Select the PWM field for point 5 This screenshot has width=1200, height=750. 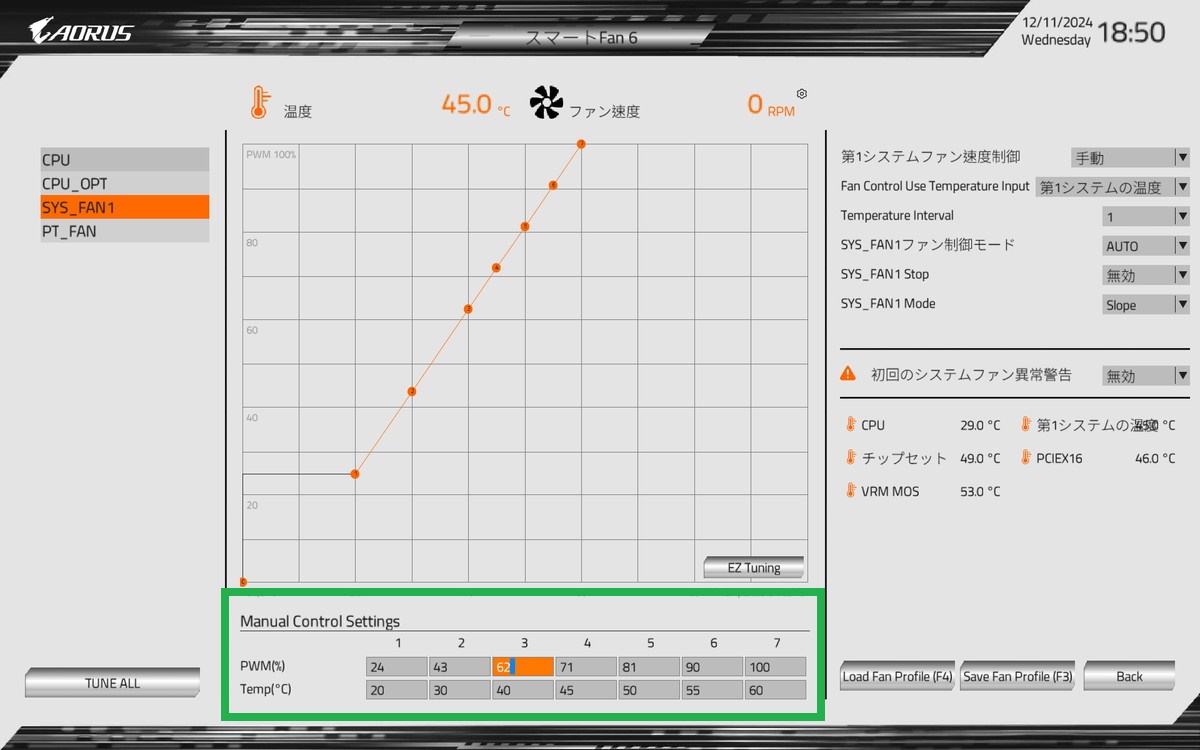649,666
